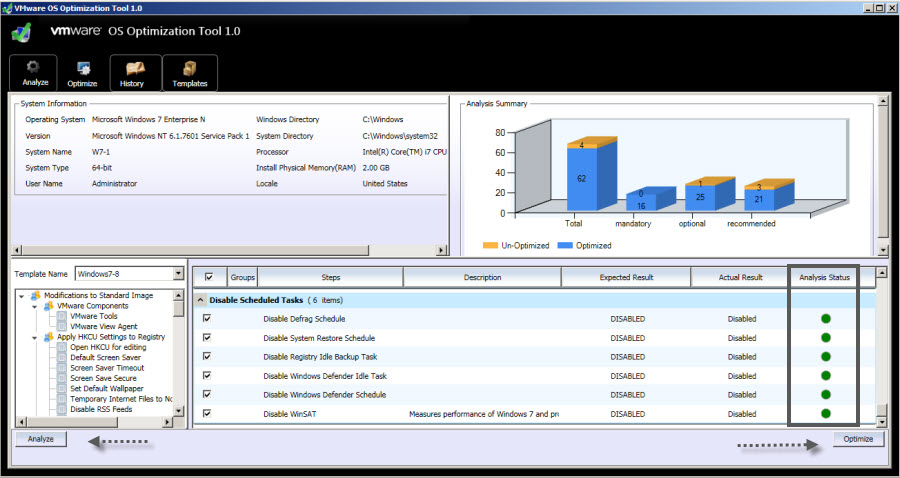
Task: Click down arrow of steps table scrollbar
Action: pos(882,422)
